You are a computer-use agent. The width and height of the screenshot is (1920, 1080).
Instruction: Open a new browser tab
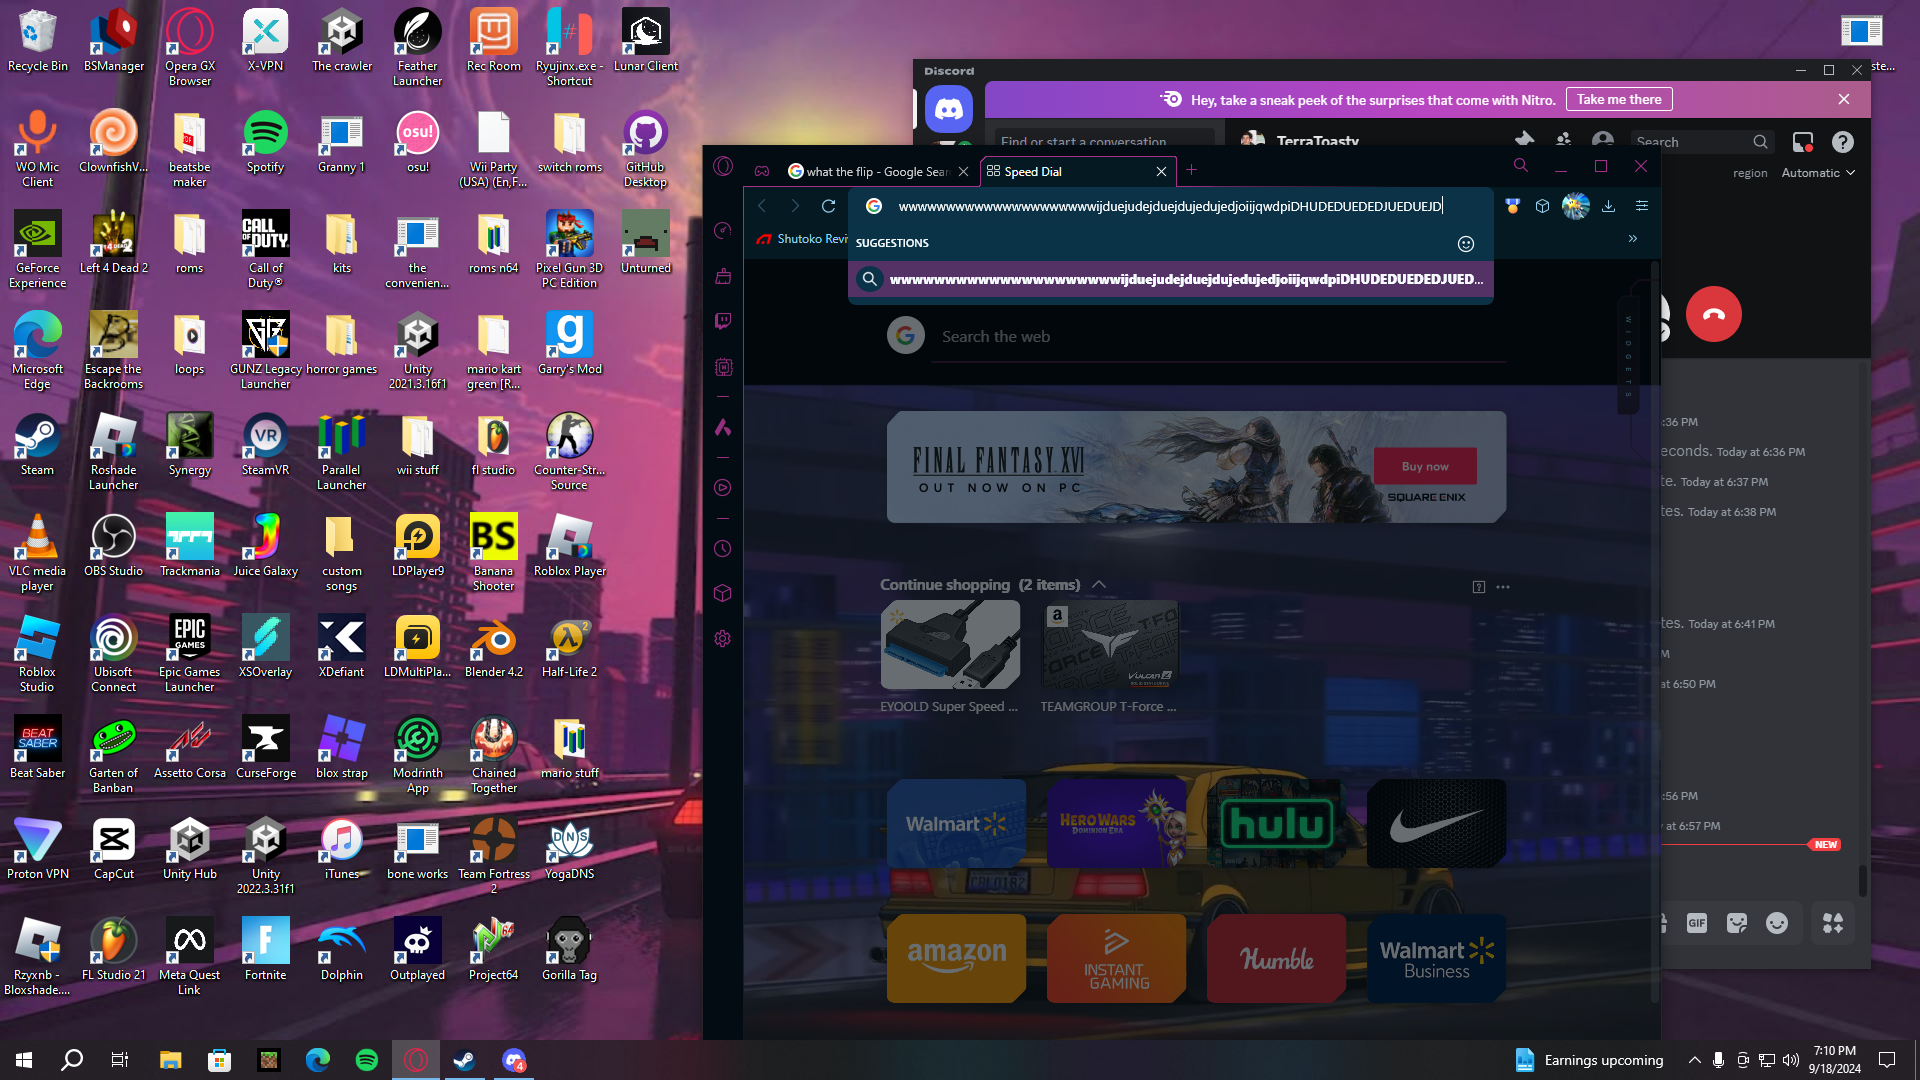(1191, 171)
